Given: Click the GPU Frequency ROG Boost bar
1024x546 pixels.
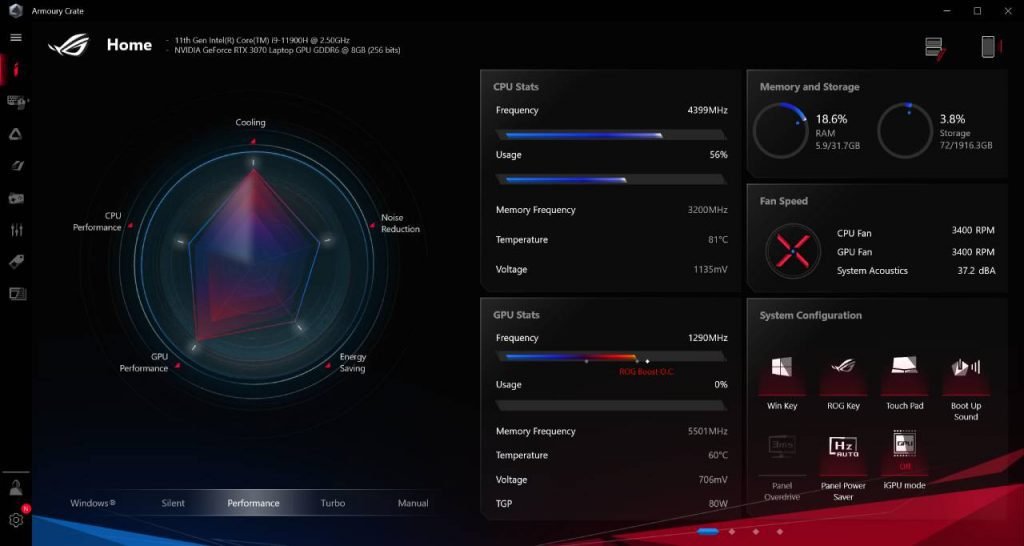Looking at the screenshot, I should coord(611,357).
